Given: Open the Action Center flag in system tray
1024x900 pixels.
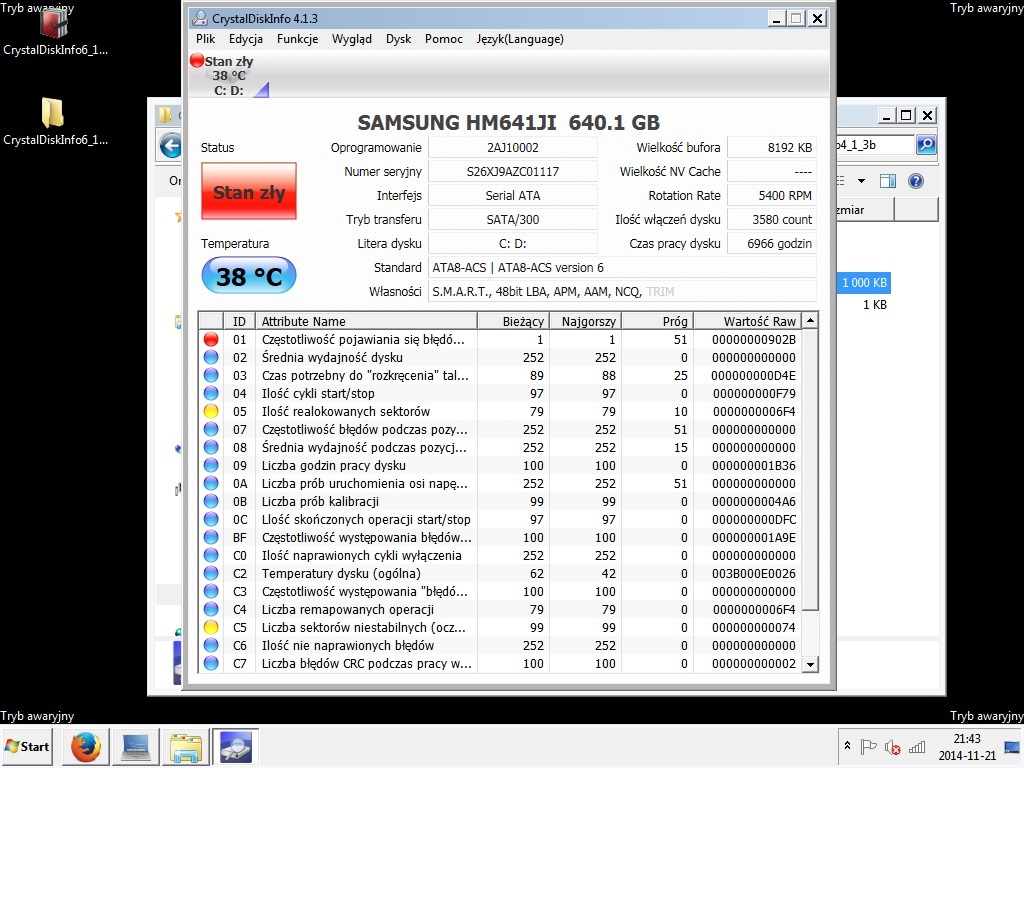Looking at the screenshot, I should tap(868, 747).
